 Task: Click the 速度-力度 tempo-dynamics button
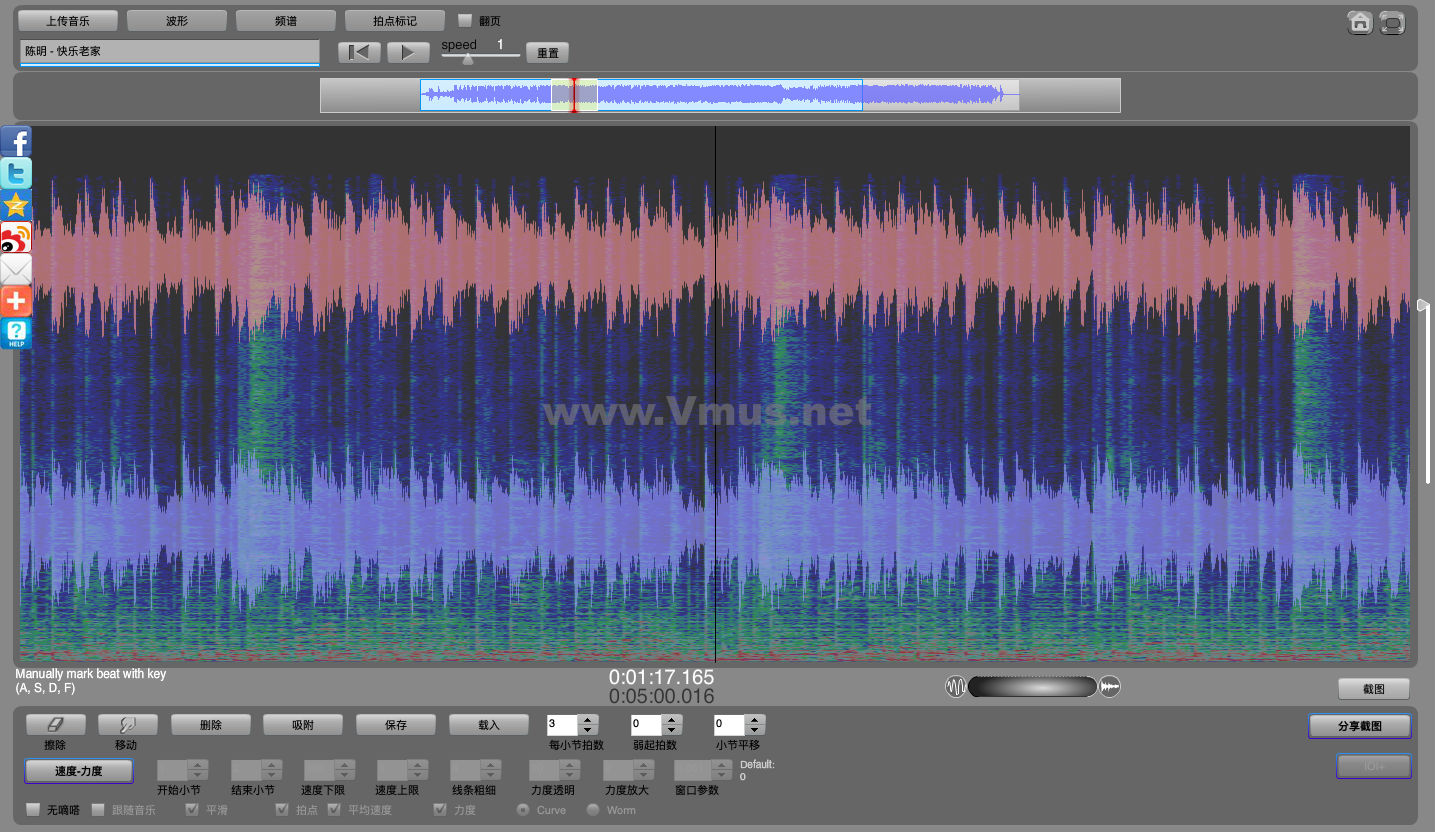pyautogui.click(x=79, y=771)
